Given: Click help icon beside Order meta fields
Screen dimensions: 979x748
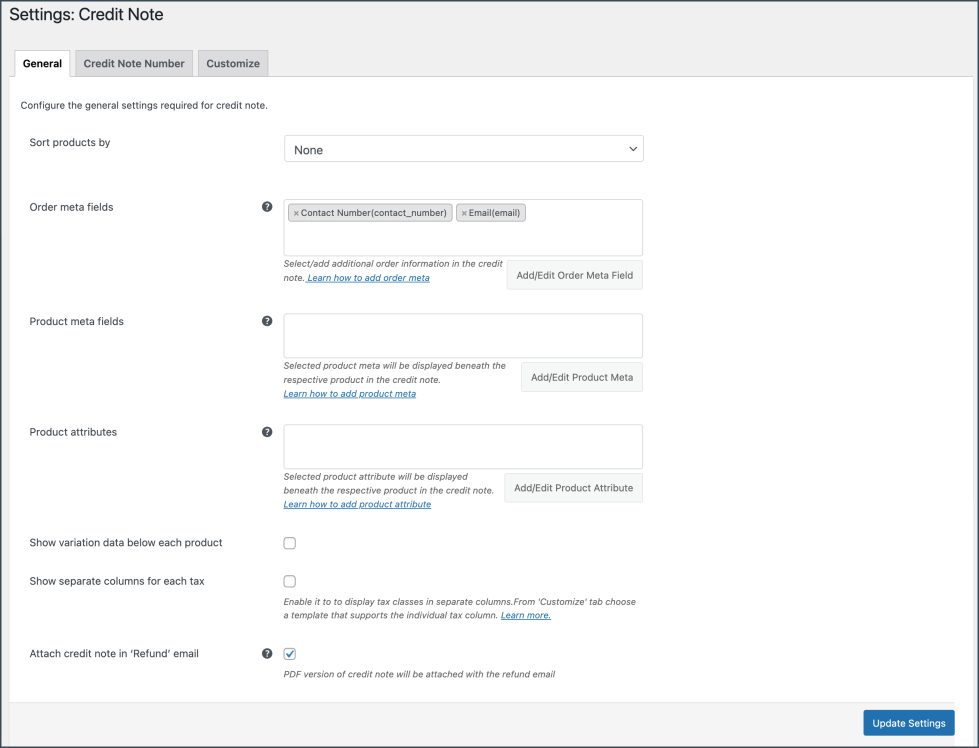Looking at the screenshot, I should click(267, 207).
